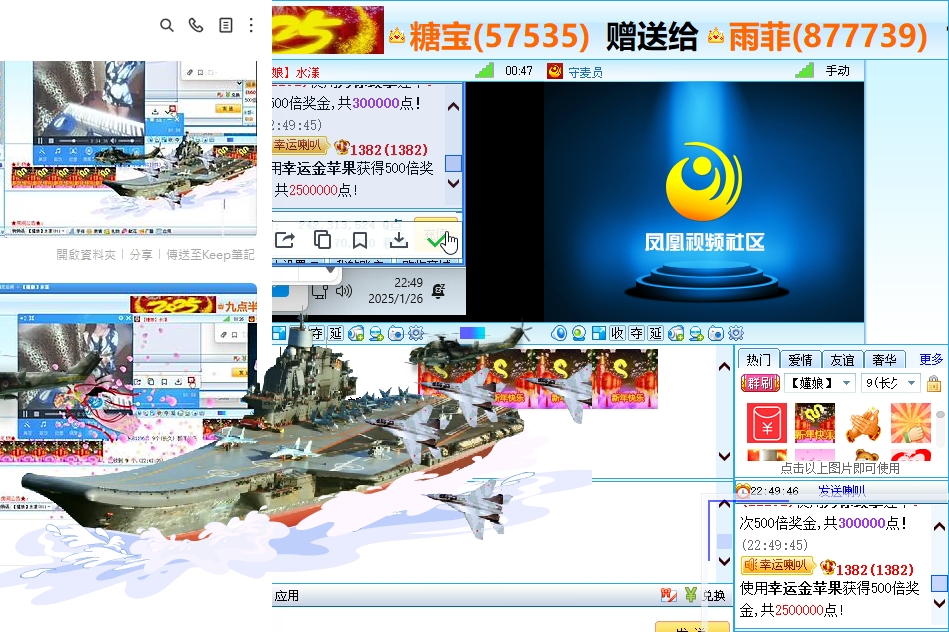
Task: Click the copy icon in snip toolbar
Action: (x=323, y=240)
